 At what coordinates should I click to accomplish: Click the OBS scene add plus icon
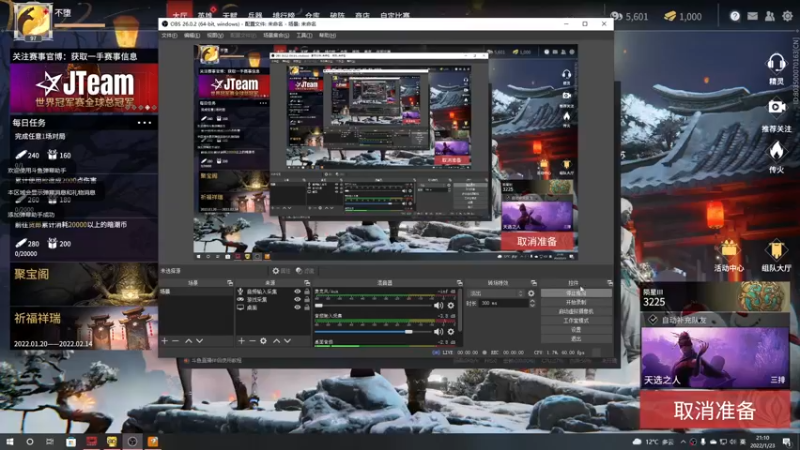(x=164, y=340)
